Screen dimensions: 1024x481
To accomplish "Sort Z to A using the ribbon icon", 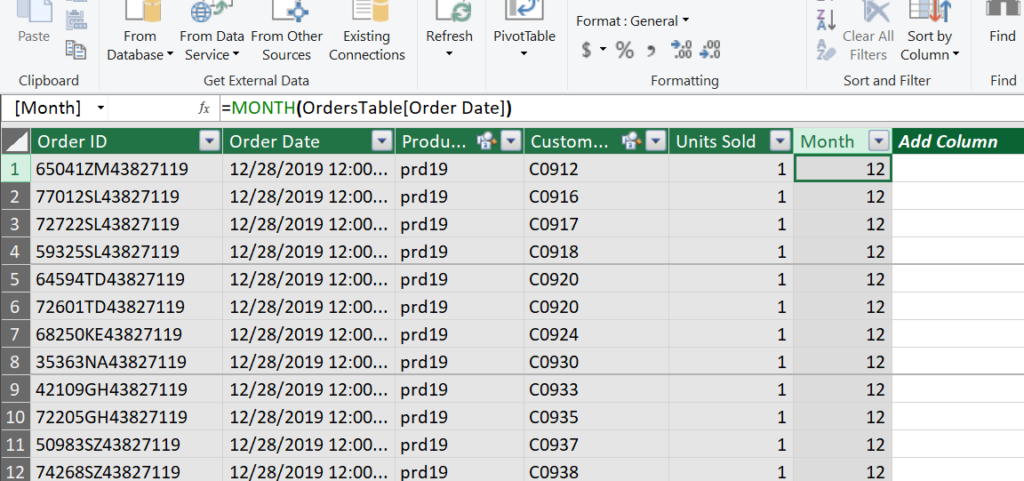I will tap(826, 20).
